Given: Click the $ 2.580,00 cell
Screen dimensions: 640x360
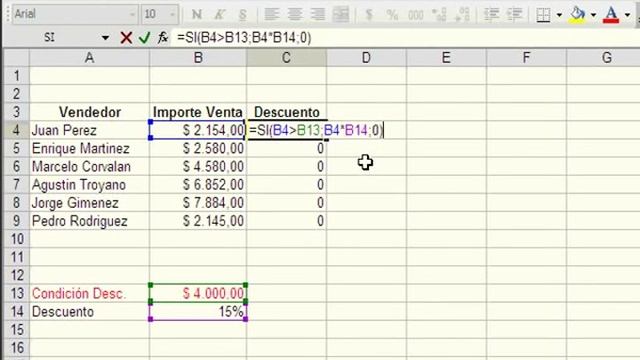Looking at the screenshot, I should tap(198, 148).
